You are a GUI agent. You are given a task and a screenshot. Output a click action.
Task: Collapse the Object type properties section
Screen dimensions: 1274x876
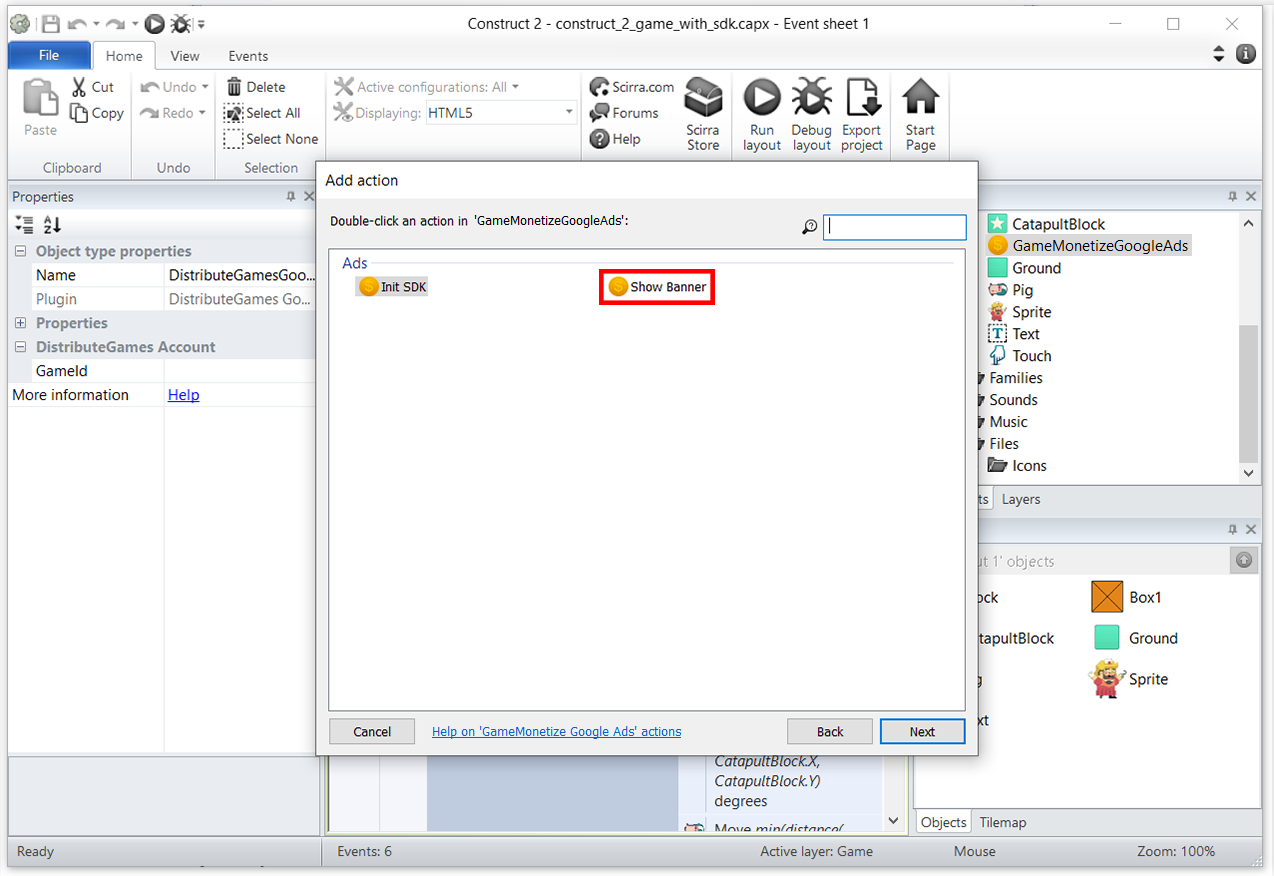[21, 252]
